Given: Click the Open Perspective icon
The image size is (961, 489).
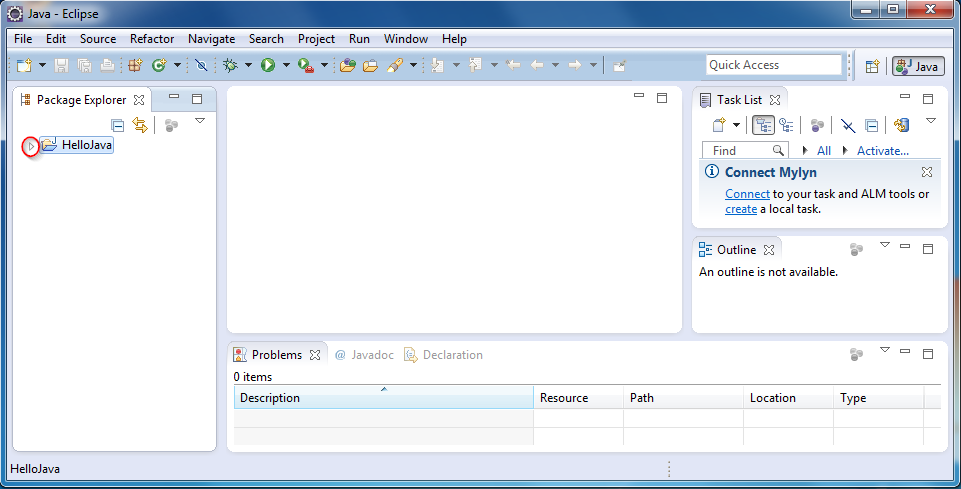Looking at the screenshot, I should [x=872, y=66].
